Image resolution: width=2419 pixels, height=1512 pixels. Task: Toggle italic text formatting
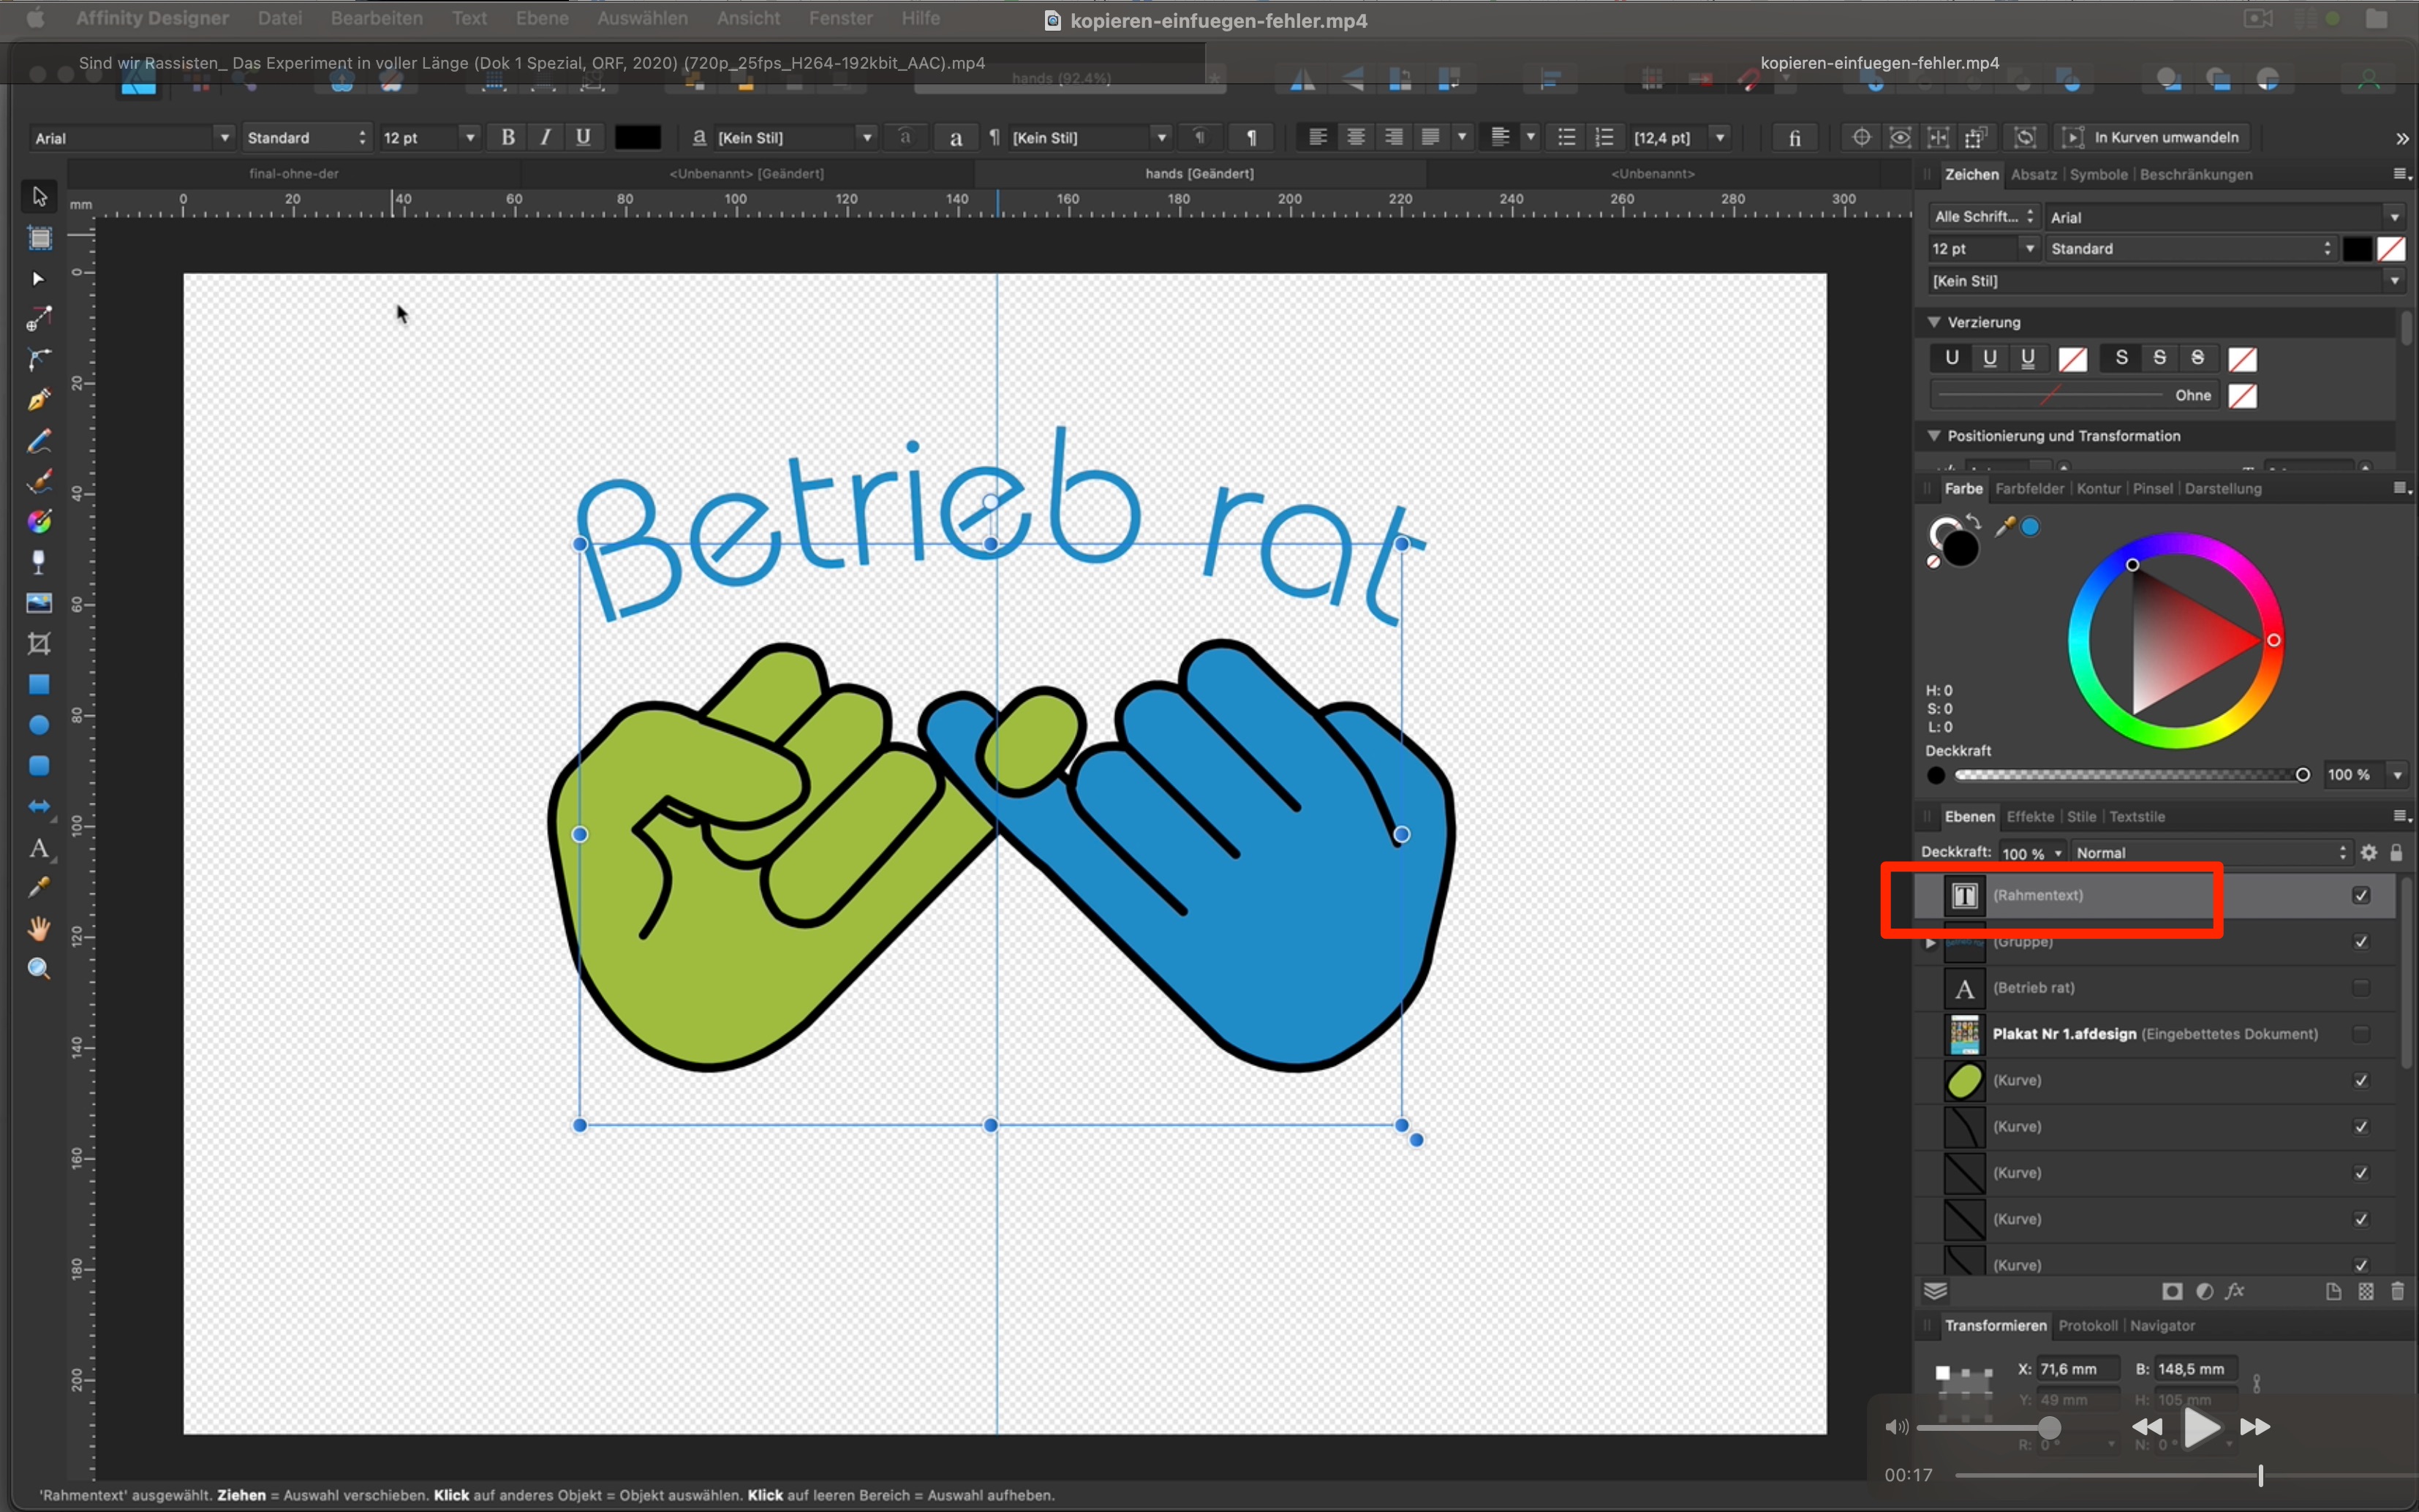[545, 138]
